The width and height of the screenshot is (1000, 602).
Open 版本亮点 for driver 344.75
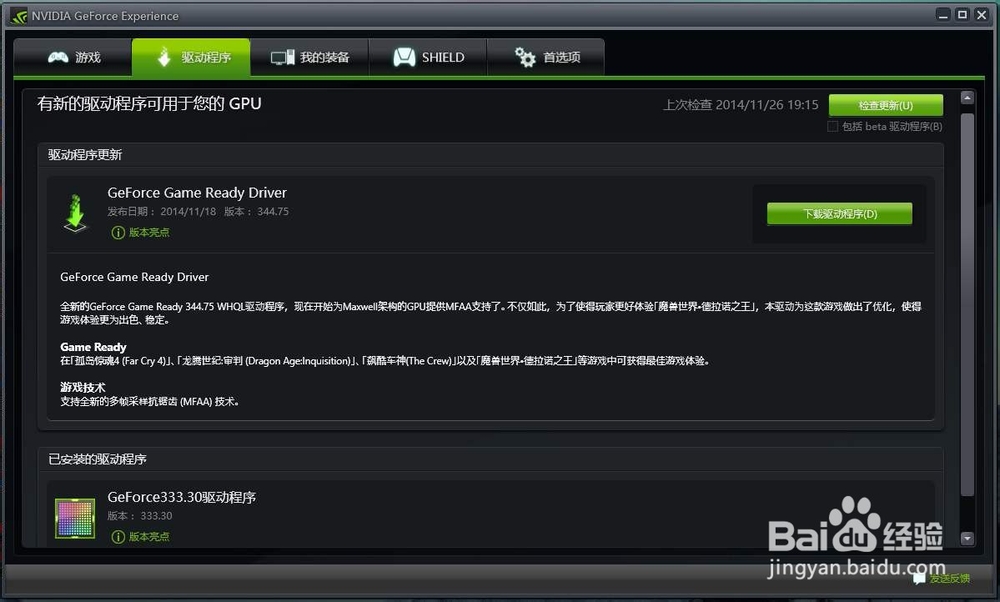click(149, 232)
